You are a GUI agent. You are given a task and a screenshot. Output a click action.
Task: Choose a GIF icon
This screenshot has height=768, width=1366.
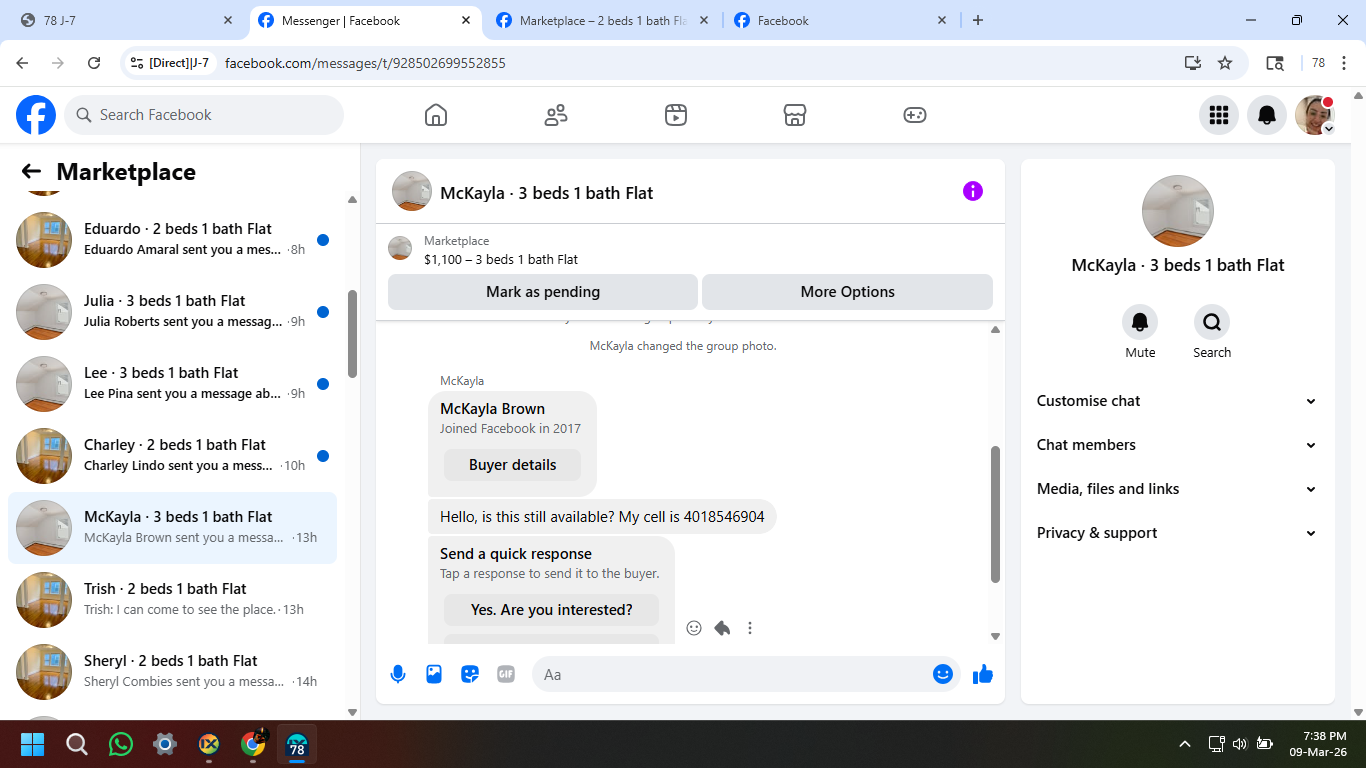click(x=506, y=674)
